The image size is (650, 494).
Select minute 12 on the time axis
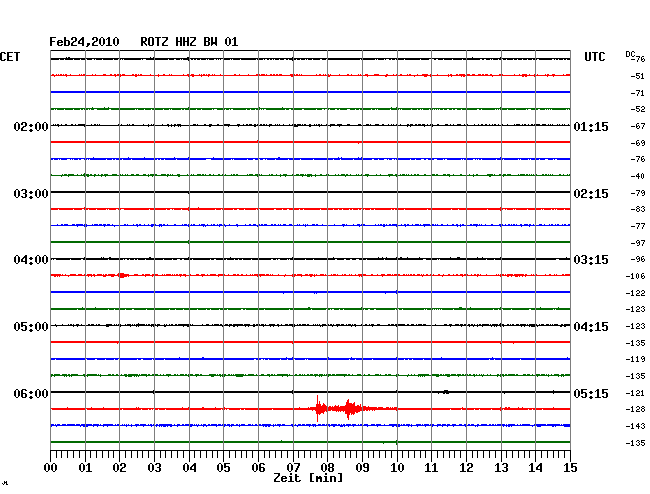tap(466, 468)
